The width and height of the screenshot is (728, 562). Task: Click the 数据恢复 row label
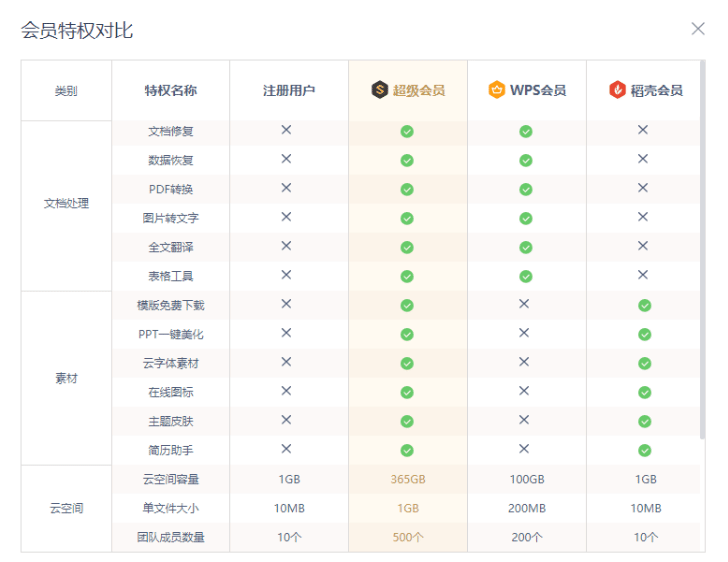tap(170, 160)
